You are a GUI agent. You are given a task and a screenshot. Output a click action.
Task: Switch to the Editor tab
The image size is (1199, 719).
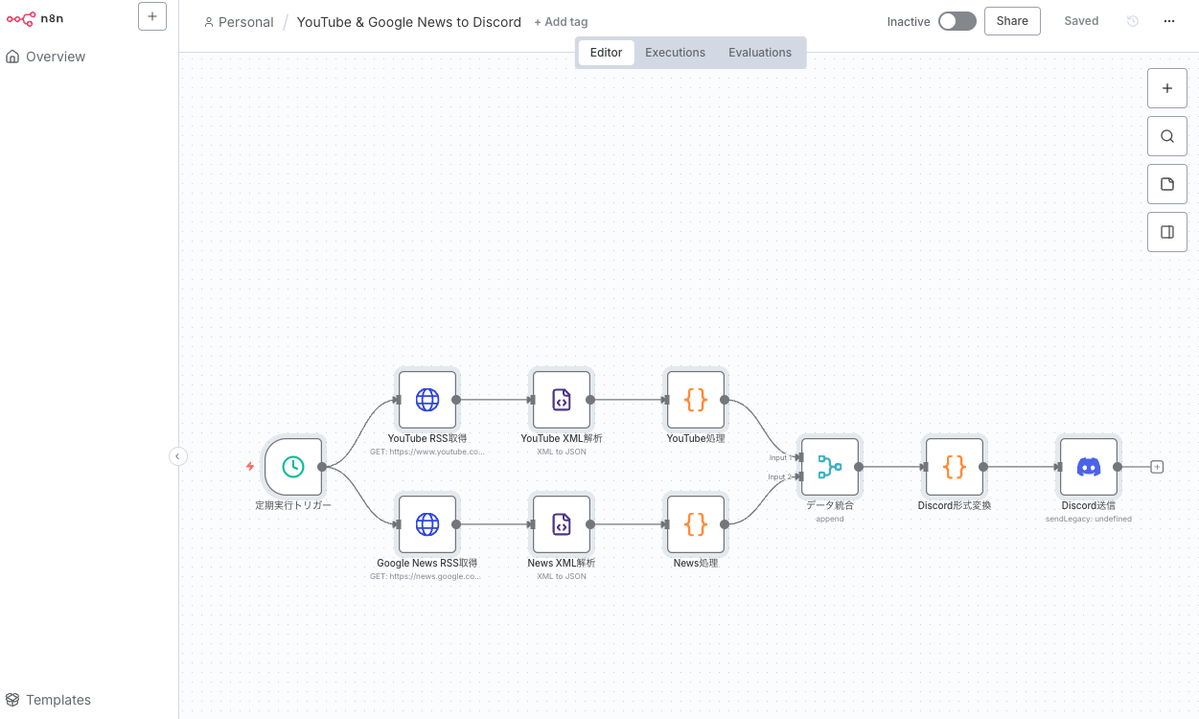click(x=606, y=53)
